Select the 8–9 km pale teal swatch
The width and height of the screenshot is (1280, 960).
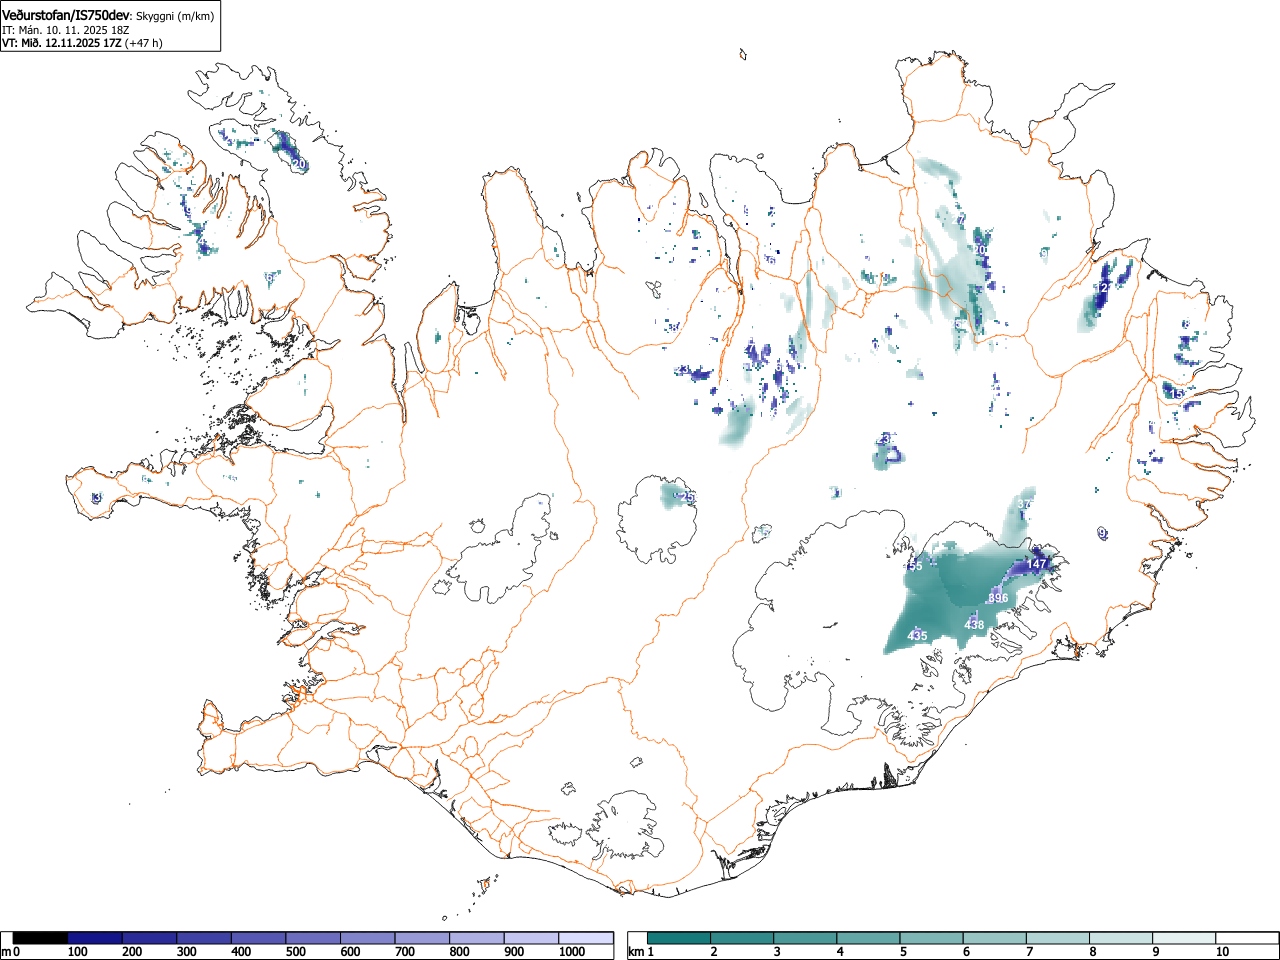(1120, 938)
